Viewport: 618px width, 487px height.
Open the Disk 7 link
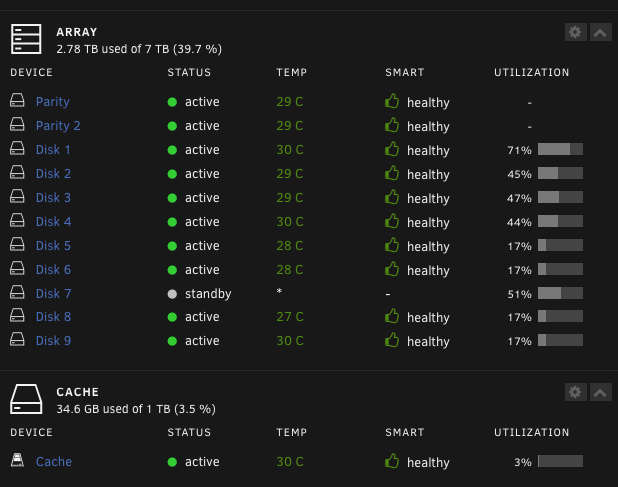tap(53, 294)
